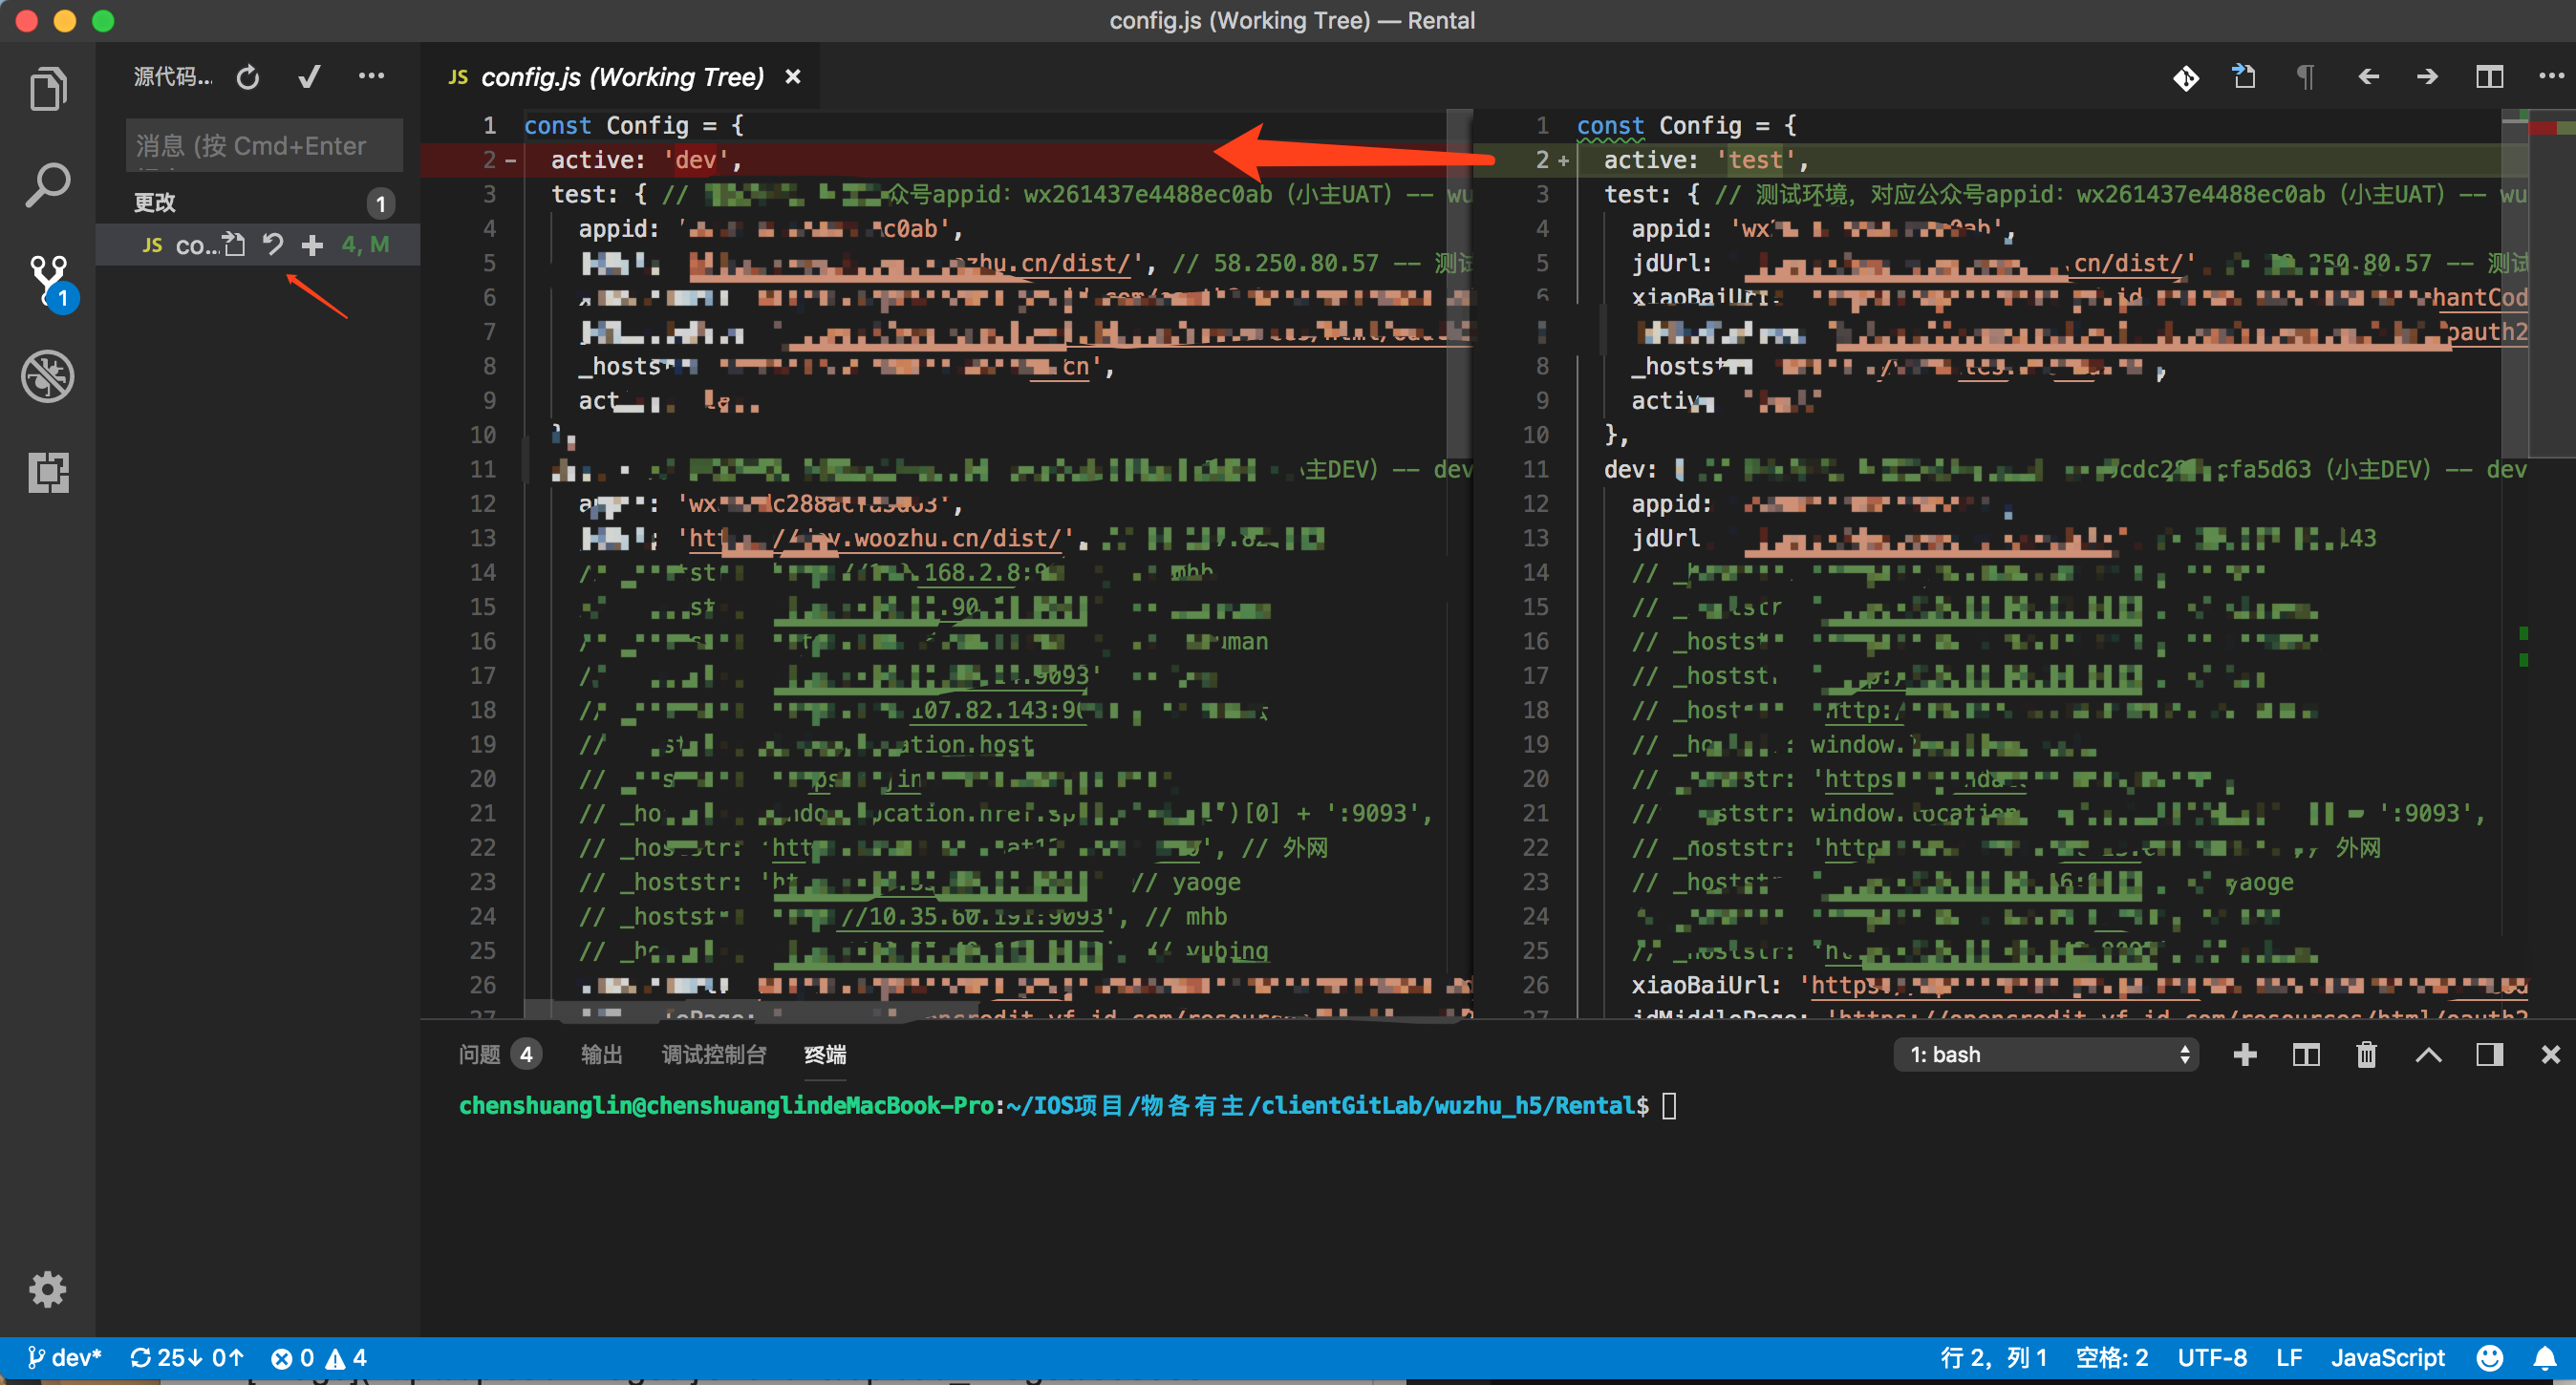Open the Extensions view

47,473
